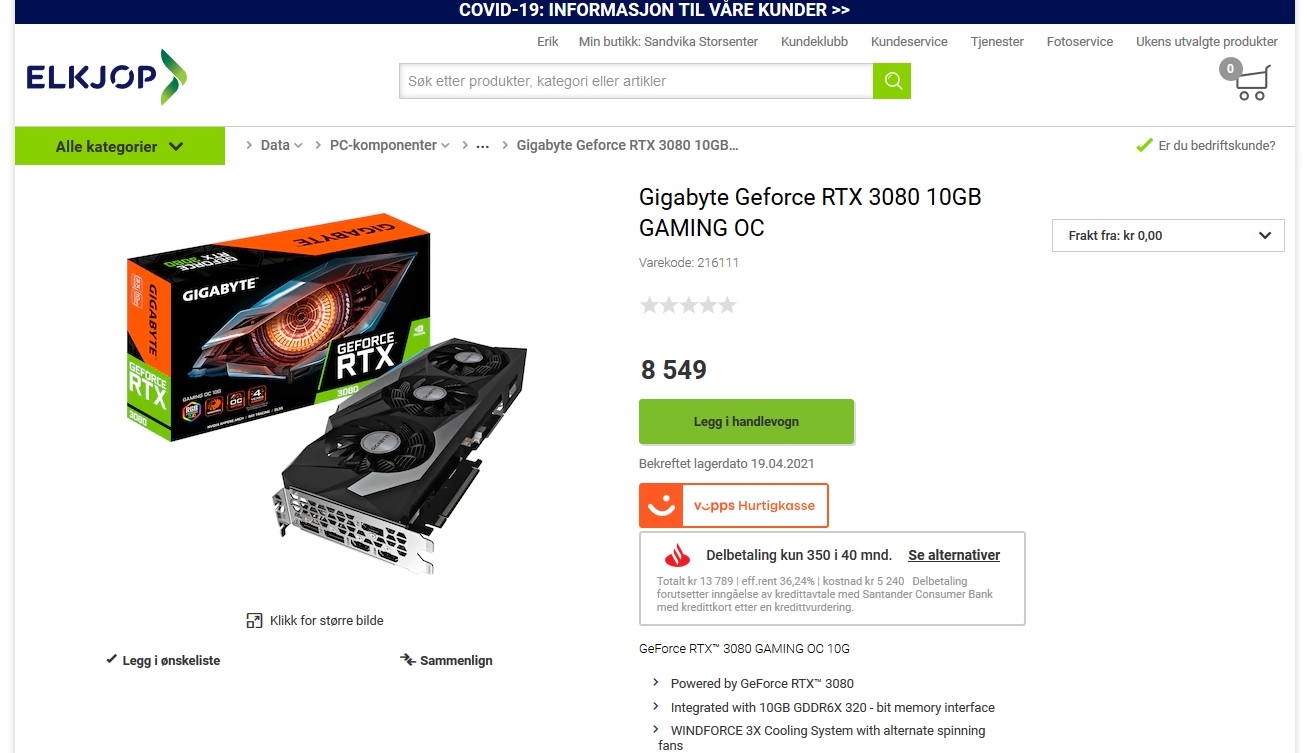The width and height of the screenshot is (1307, 753).
Task: Open the shopping cart icon
Action: tap(1251, 81)
